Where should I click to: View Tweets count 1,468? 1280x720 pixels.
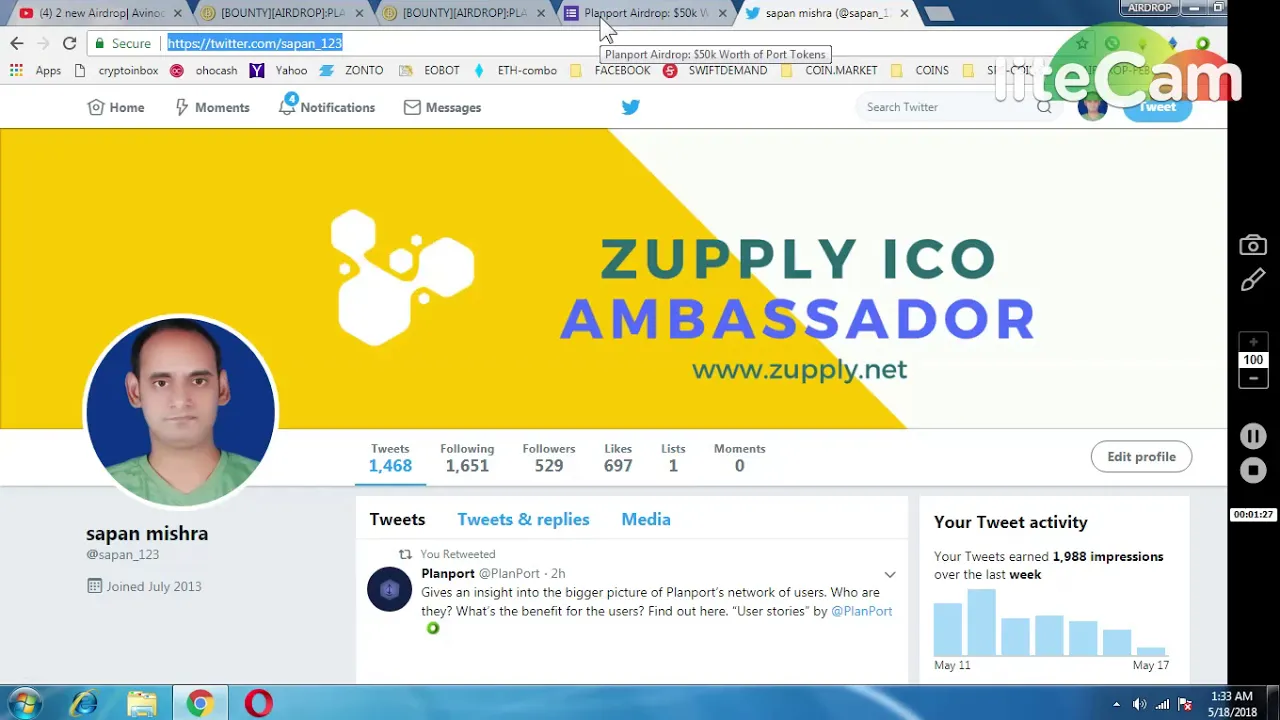tap(390, 458)
